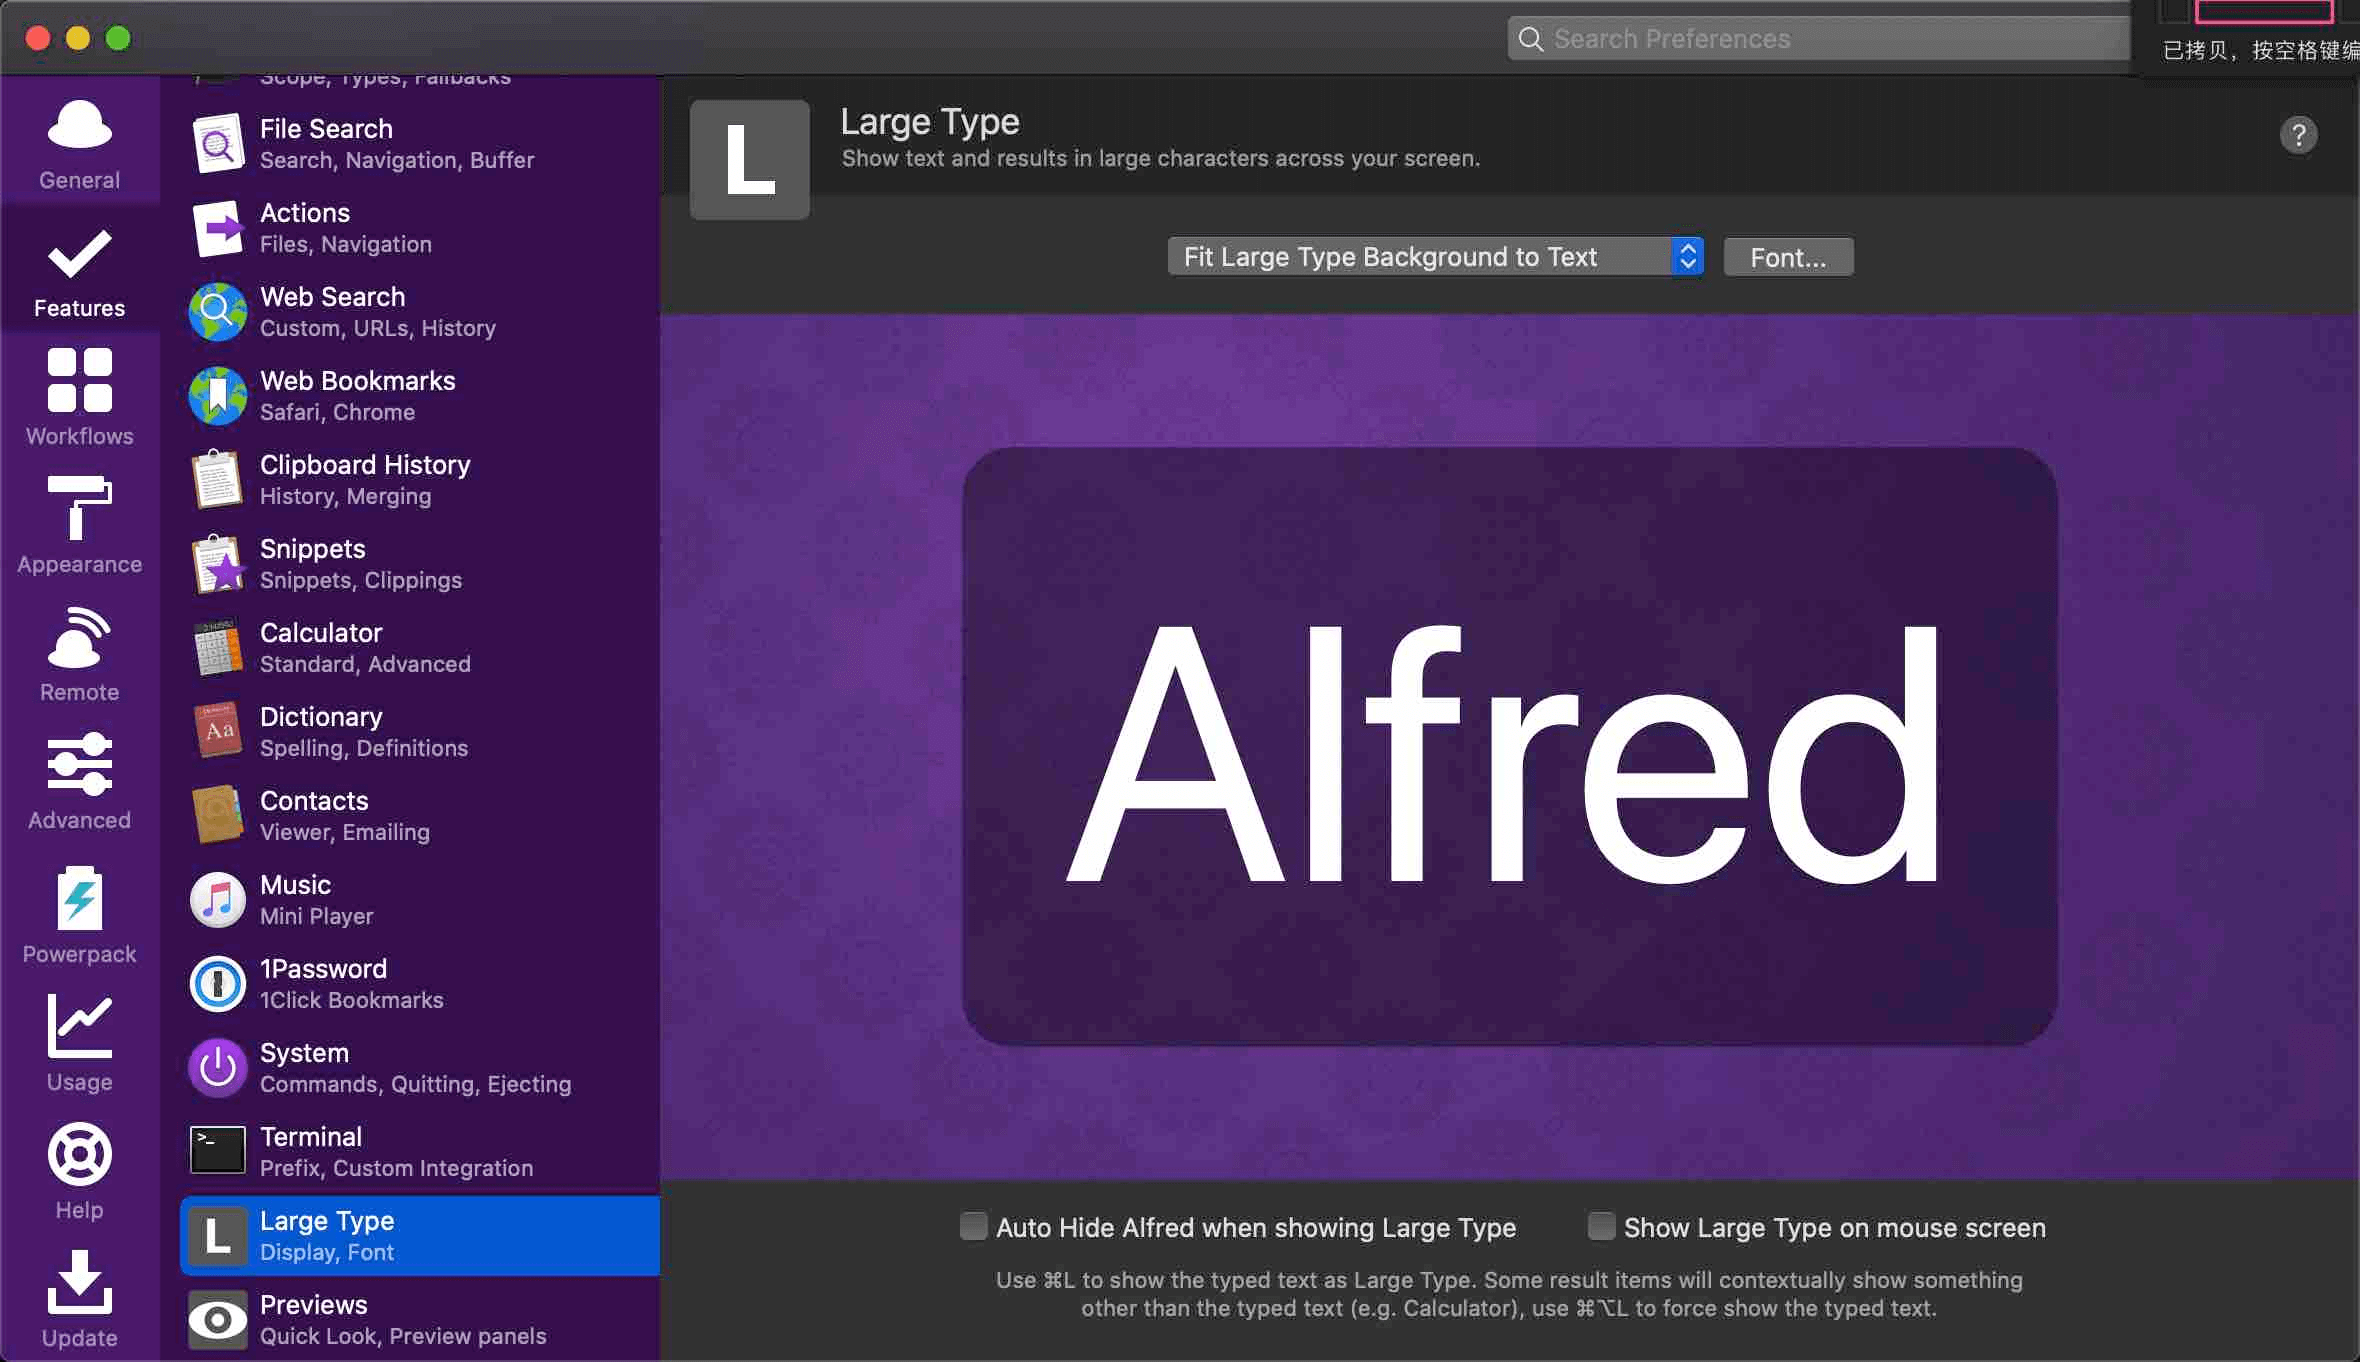Select the Calculator icon

point(218,648)
